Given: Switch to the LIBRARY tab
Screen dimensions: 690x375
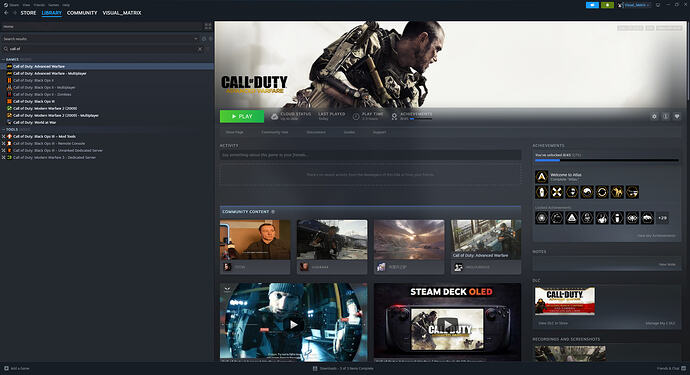Looking at the screenshot, I should 51,13.
